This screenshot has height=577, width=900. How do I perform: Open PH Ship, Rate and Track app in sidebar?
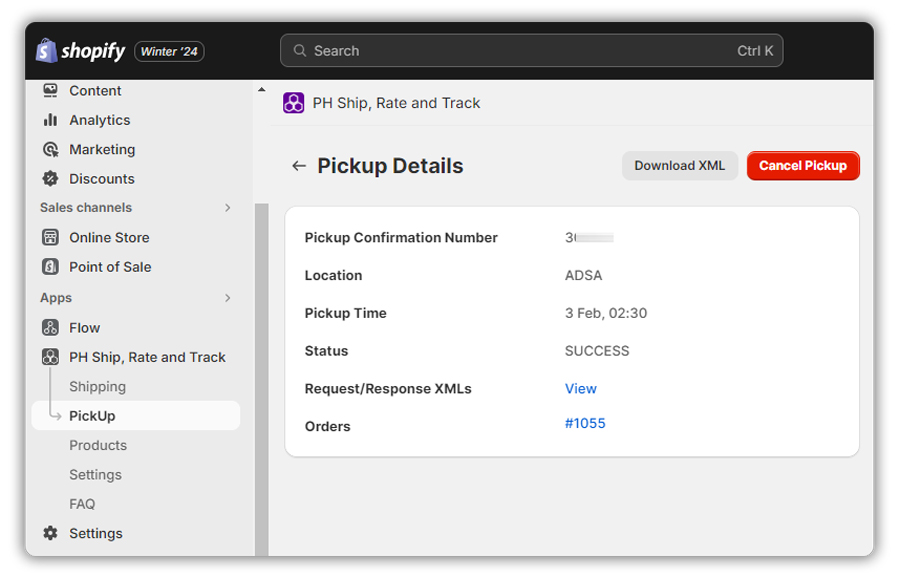148,357
